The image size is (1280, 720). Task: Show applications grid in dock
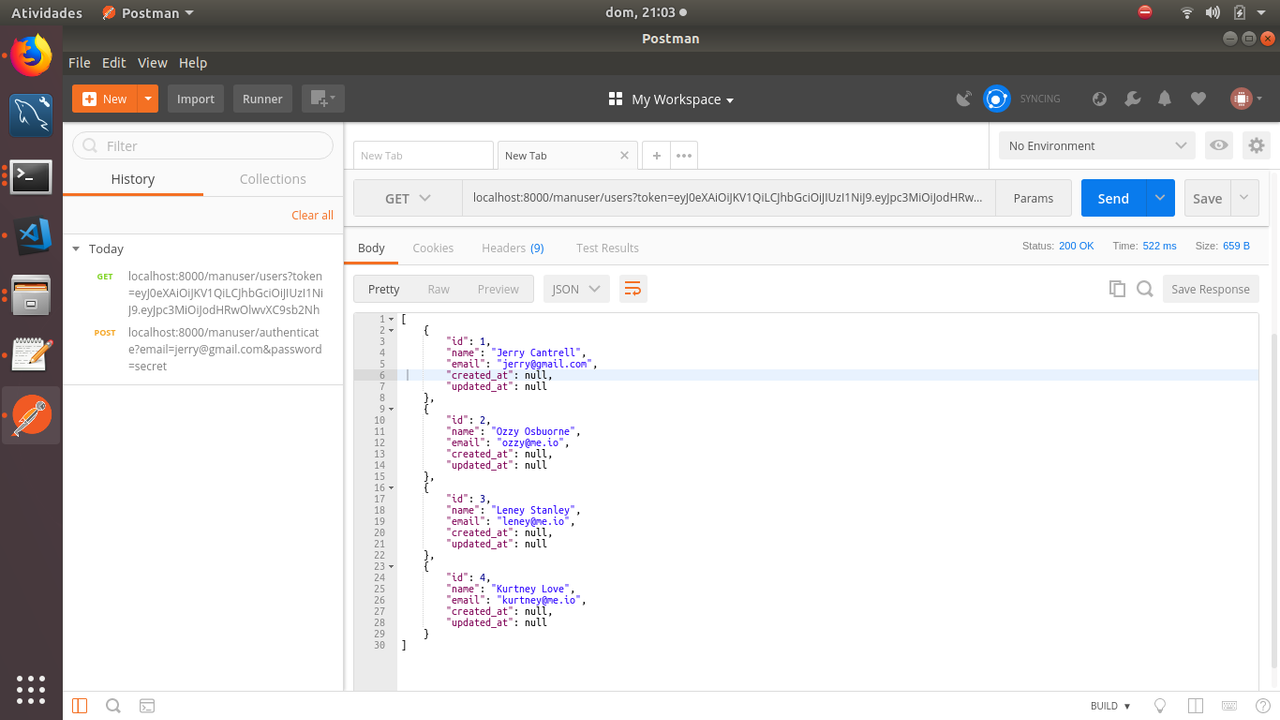click(31, 689)
